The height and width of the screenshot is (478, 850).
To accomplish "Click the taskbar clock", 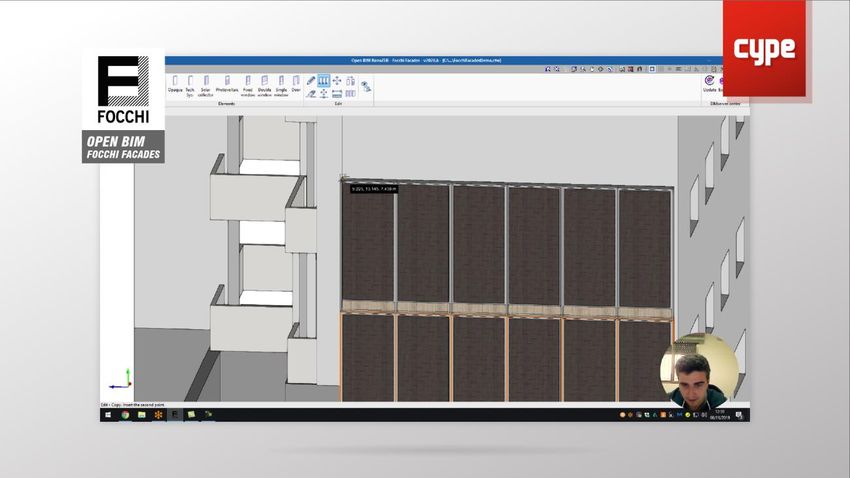I will [x=719, y=414].
